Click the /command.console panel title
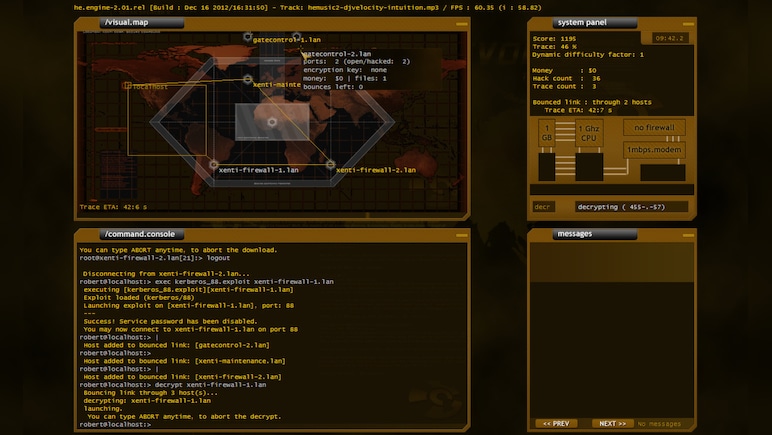This screenshot has height=435, width=772. click(x=140, y=234)
